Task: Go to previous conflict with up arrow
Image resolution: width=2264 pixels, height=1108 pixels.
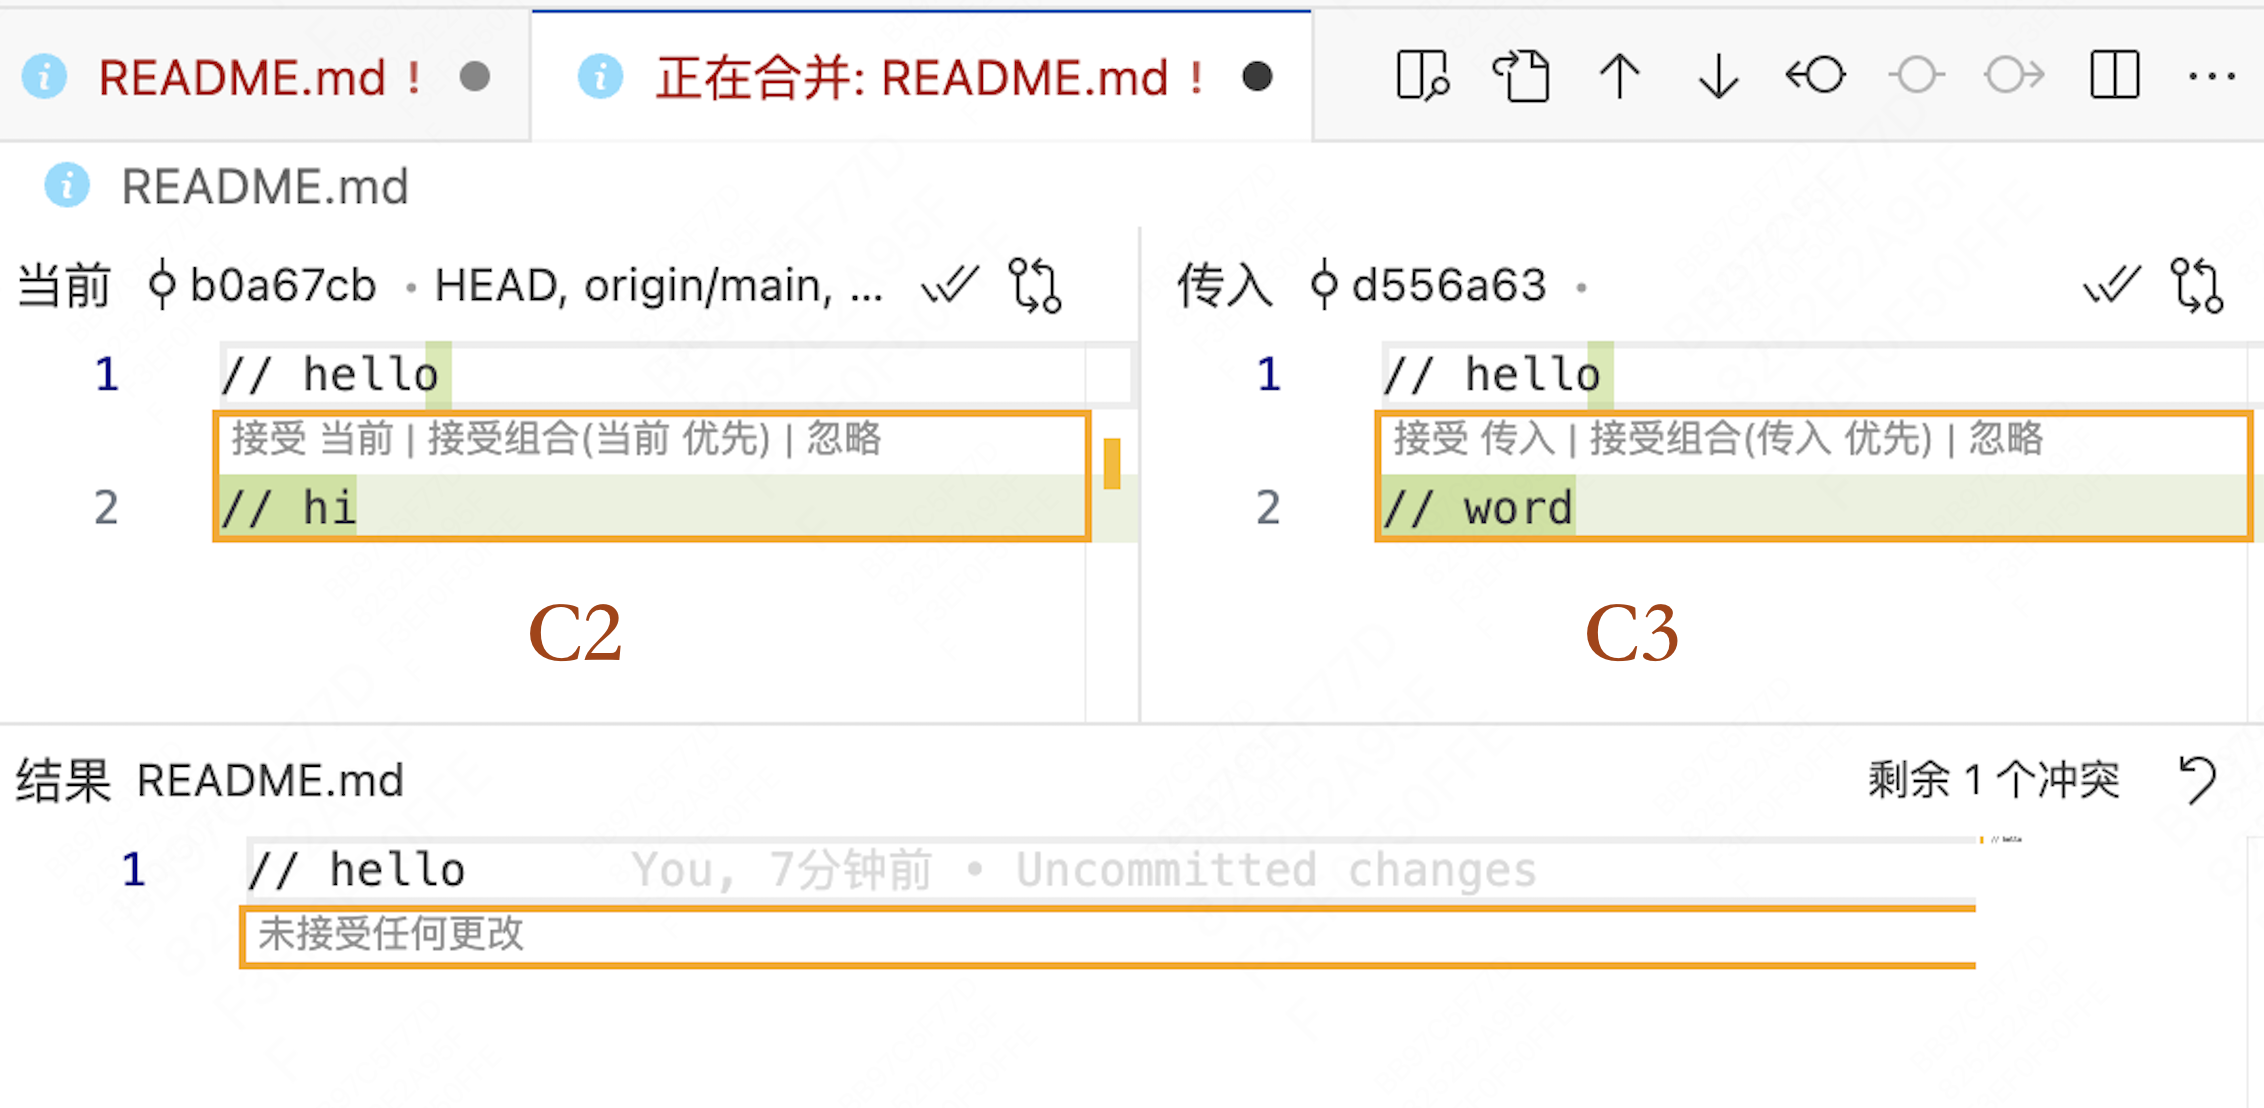Action: tap(1619, 76)
